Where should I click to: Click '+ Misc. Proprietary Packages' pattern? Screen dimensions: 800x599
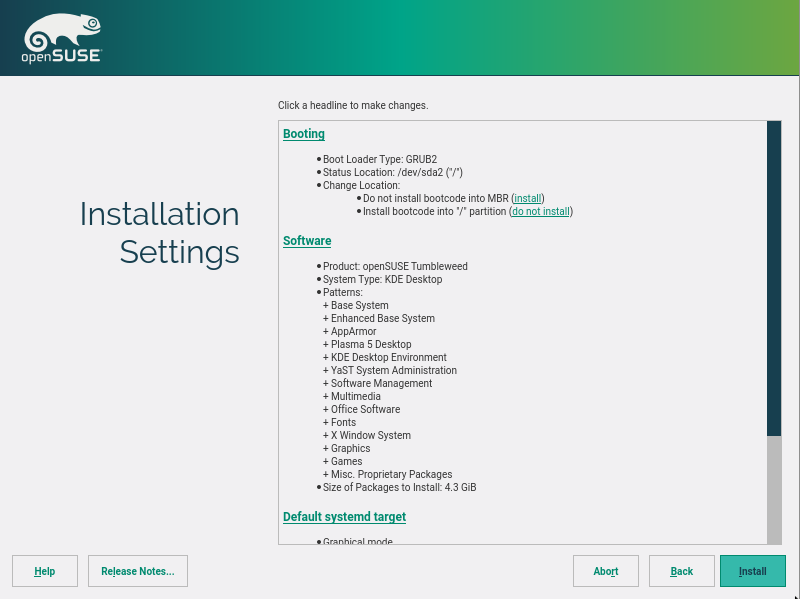(387, 475)
